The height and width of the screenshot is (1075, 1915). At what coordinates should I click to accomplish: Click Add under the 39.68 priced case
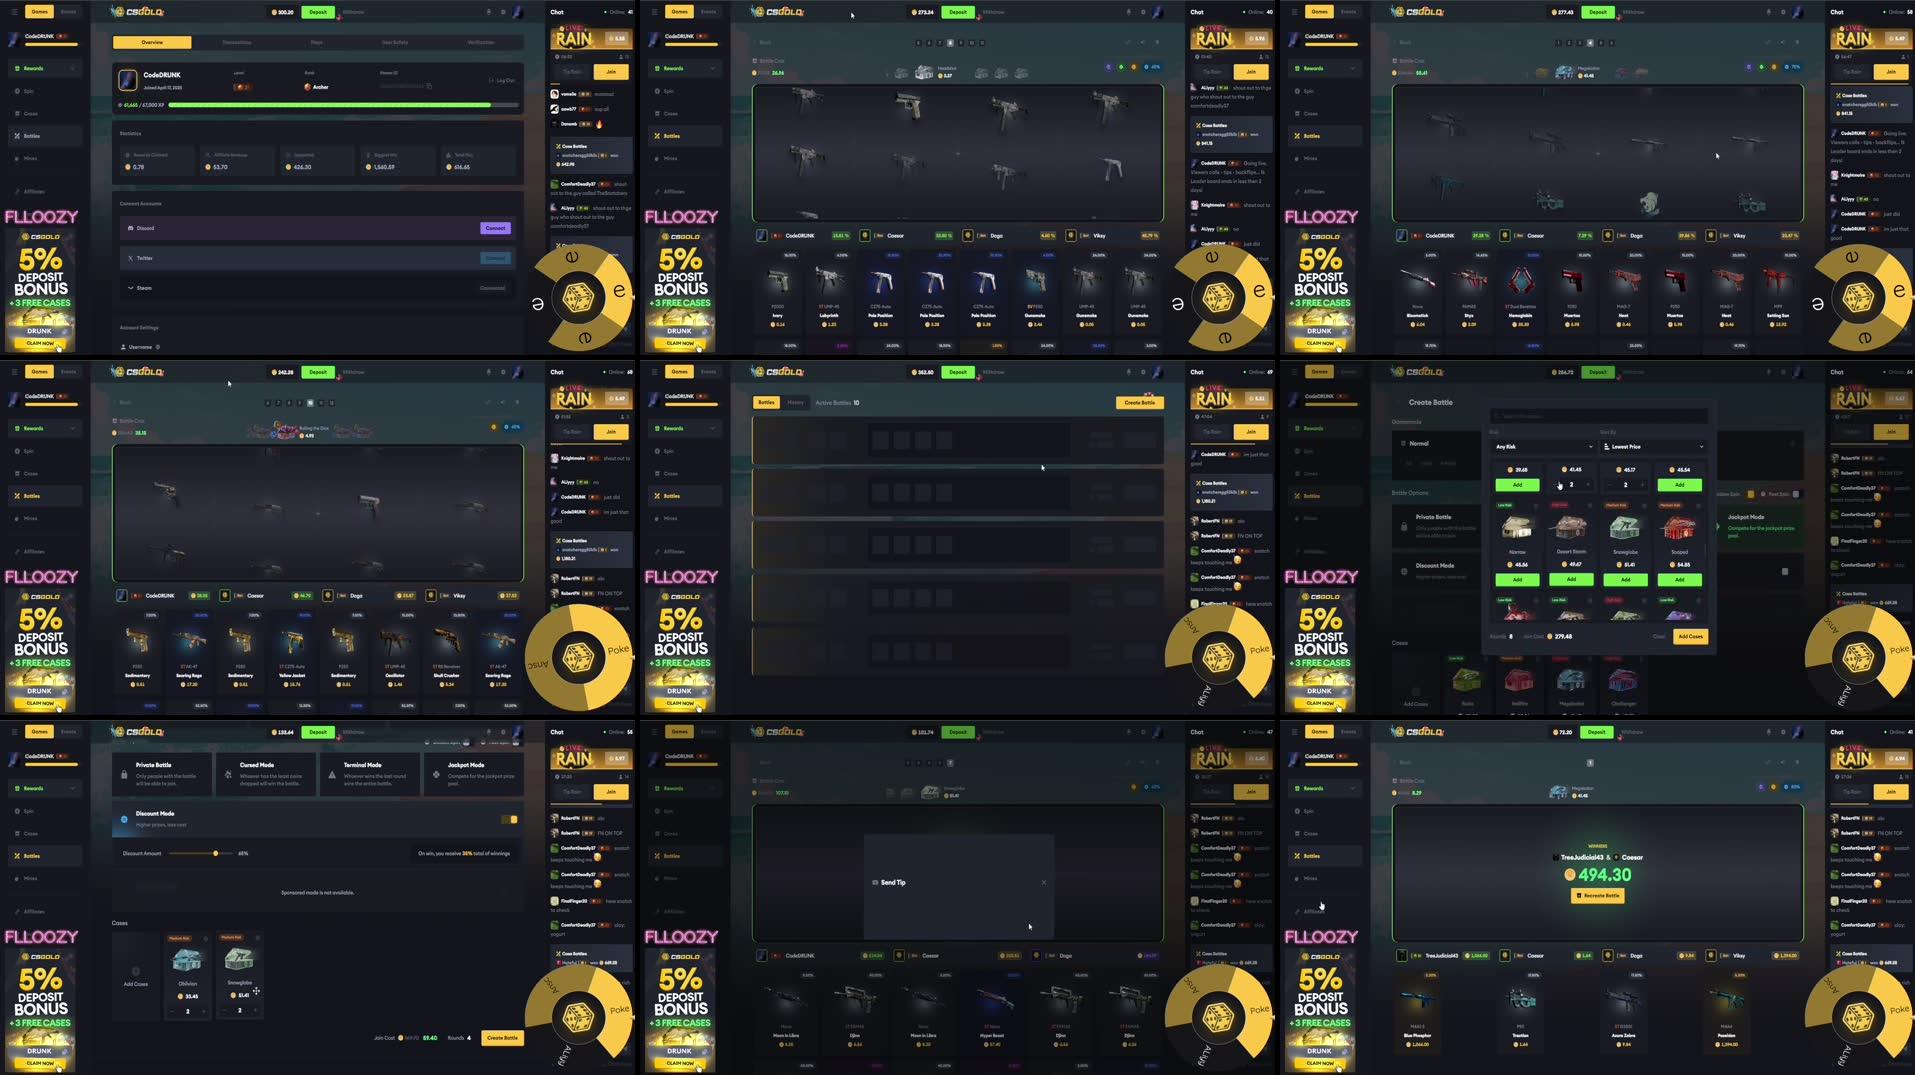coord(1517,485)
